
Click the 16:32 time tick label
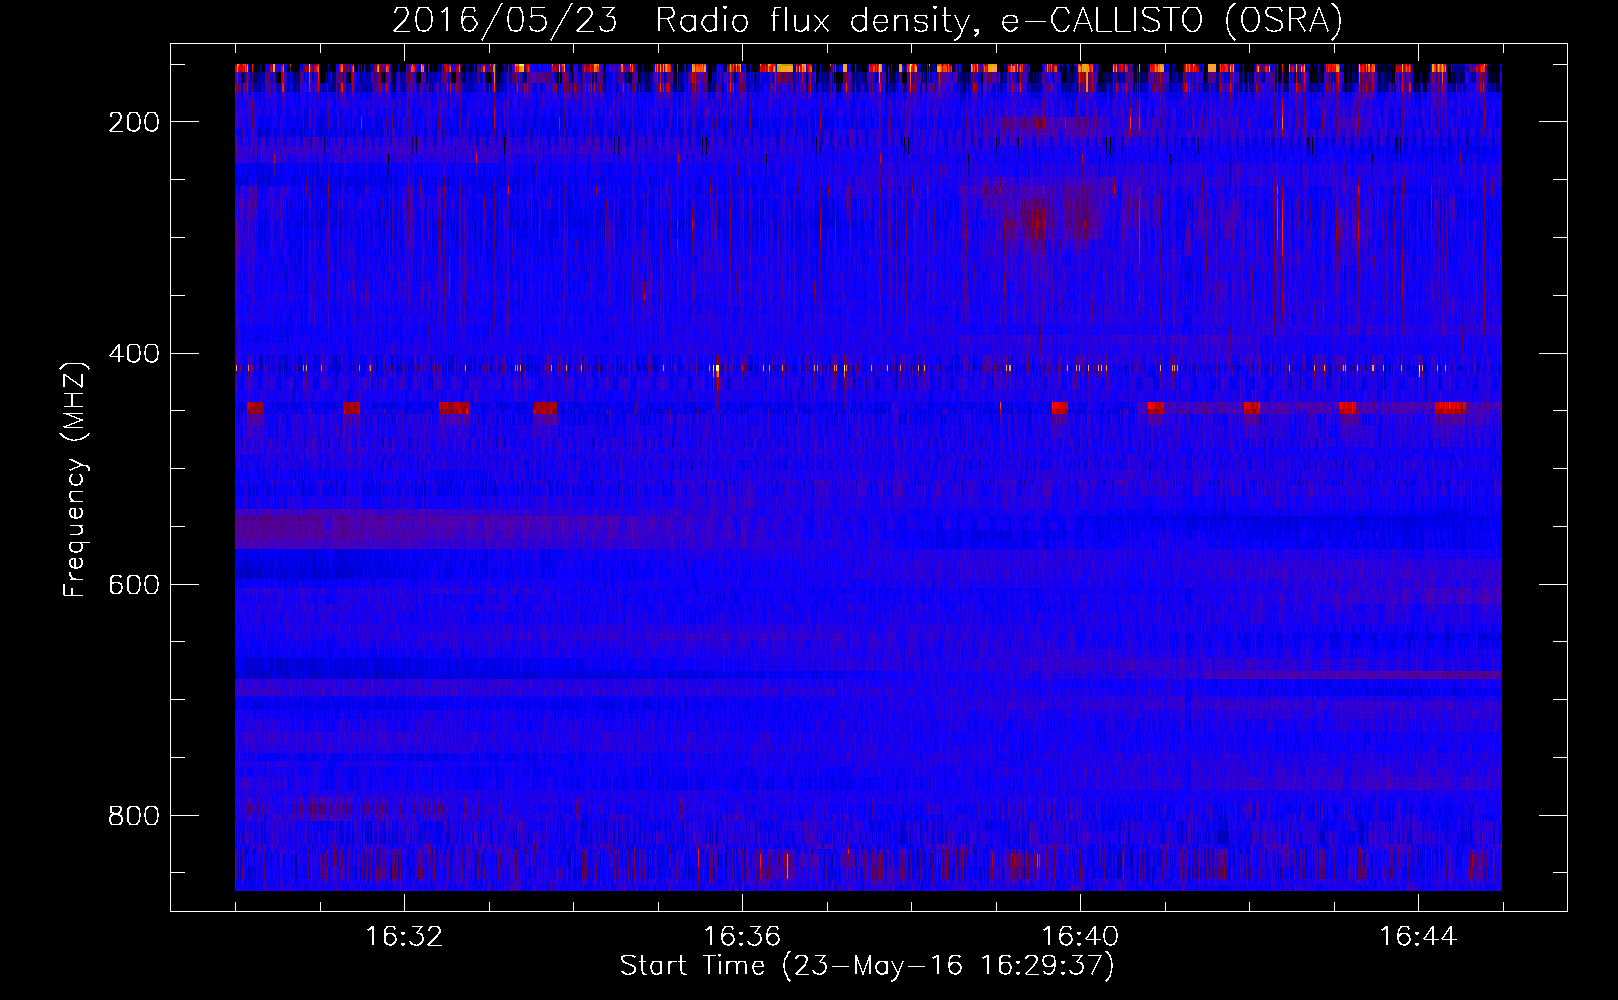point(404,937)
